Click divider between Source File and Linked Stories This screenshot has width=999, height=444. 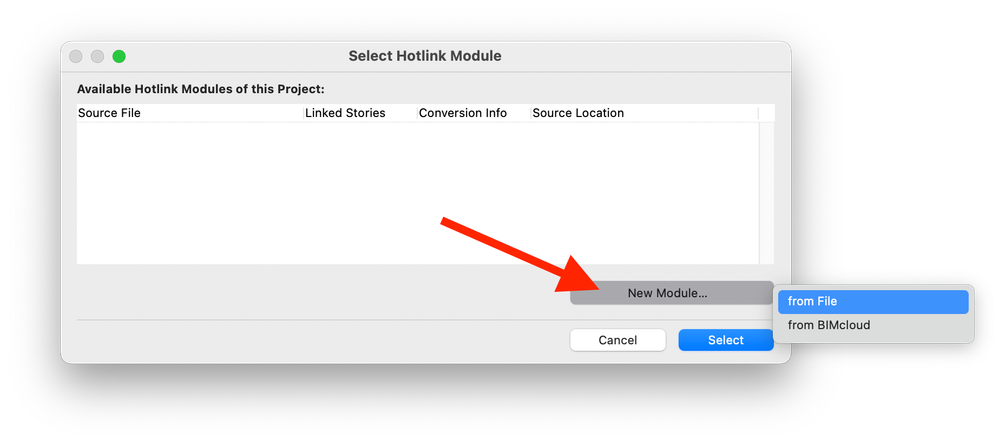[303, 113]
